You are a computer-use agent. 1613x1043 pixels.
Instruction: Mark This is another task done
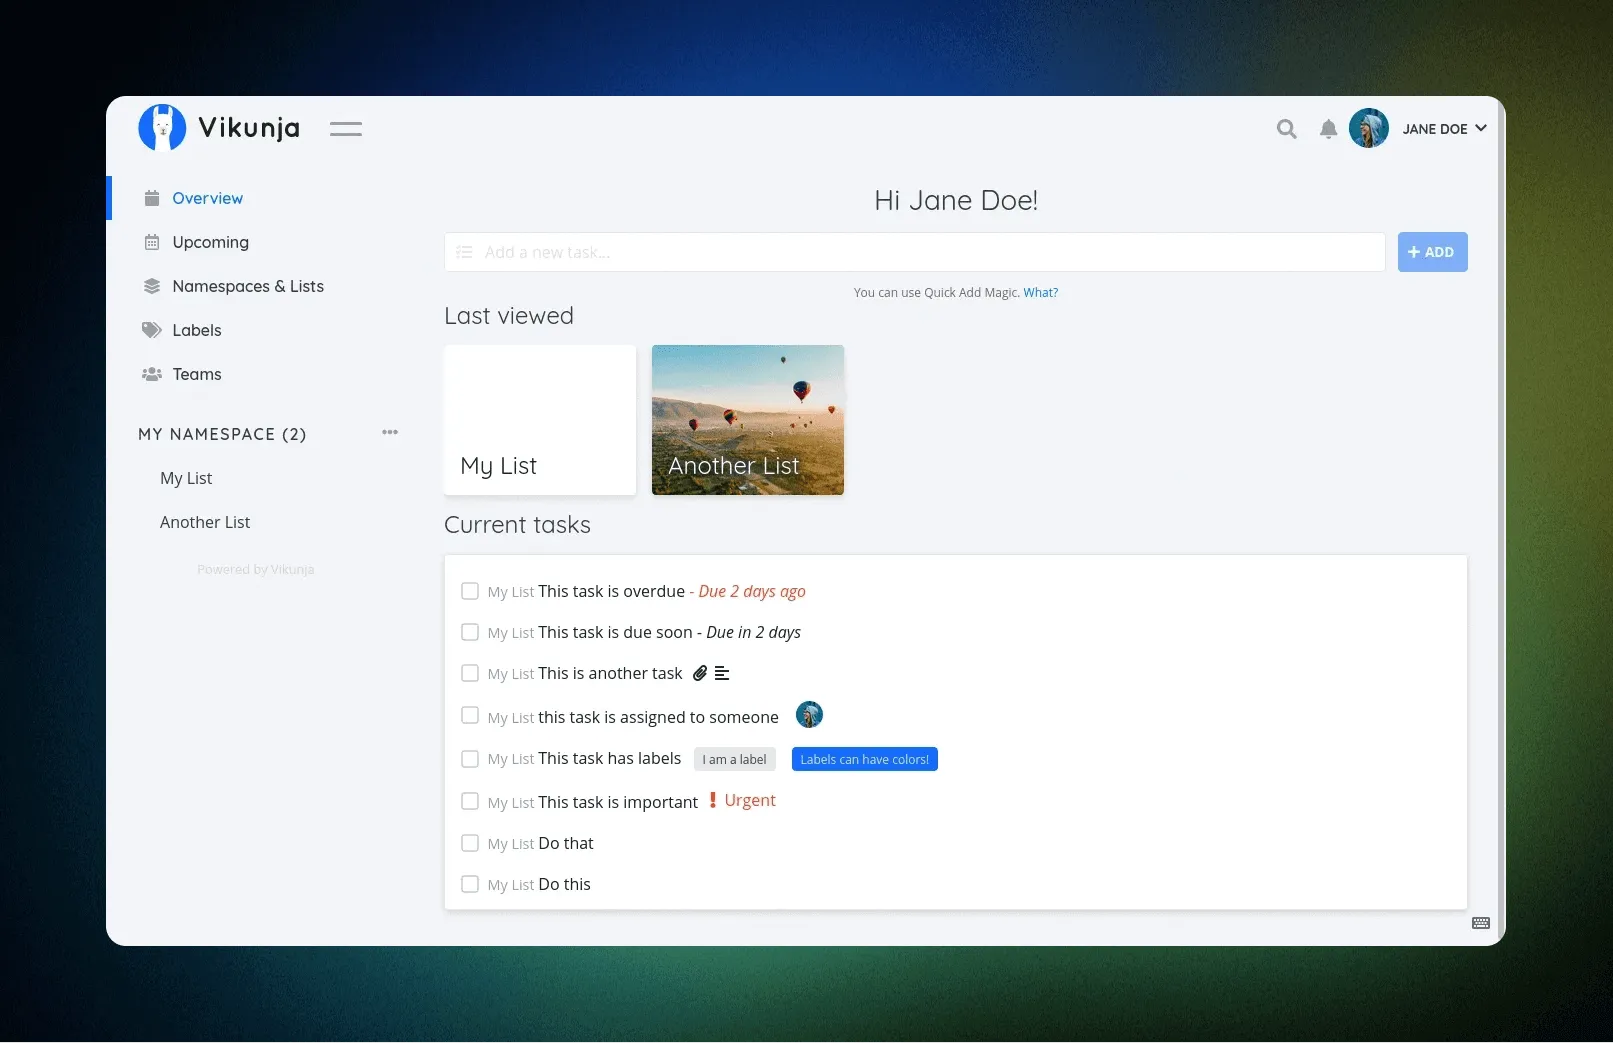(470, 673)
